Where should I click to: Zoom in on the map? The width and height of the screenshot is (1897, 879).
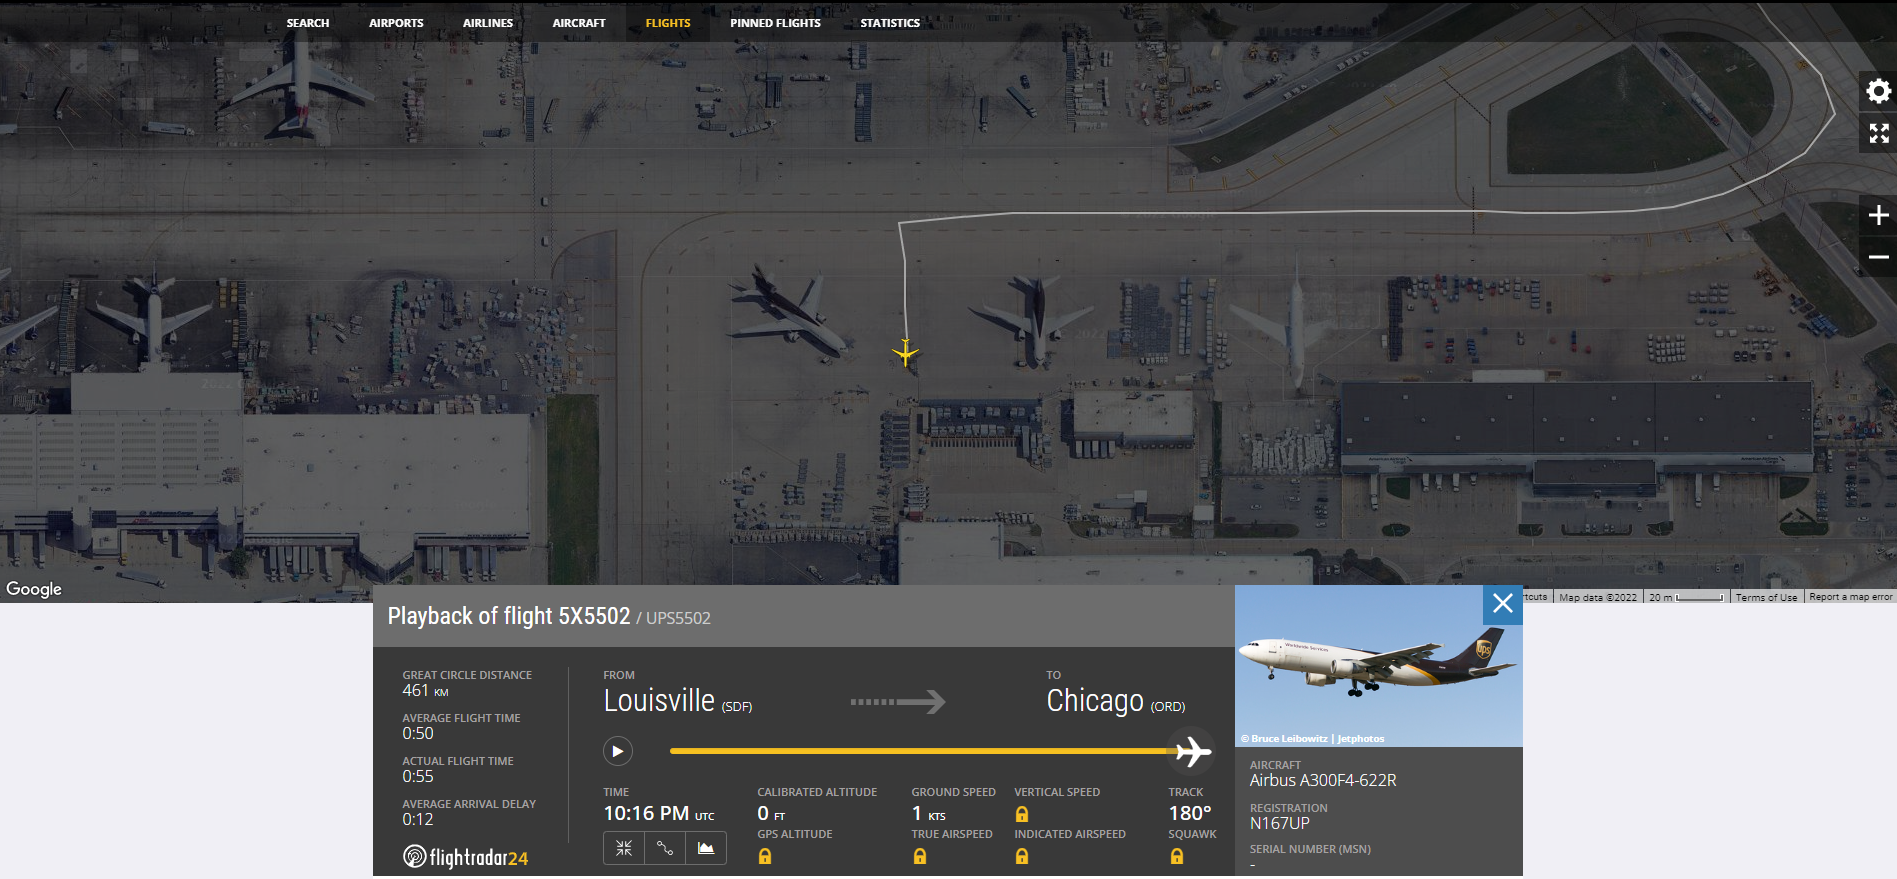[1879, 215]
